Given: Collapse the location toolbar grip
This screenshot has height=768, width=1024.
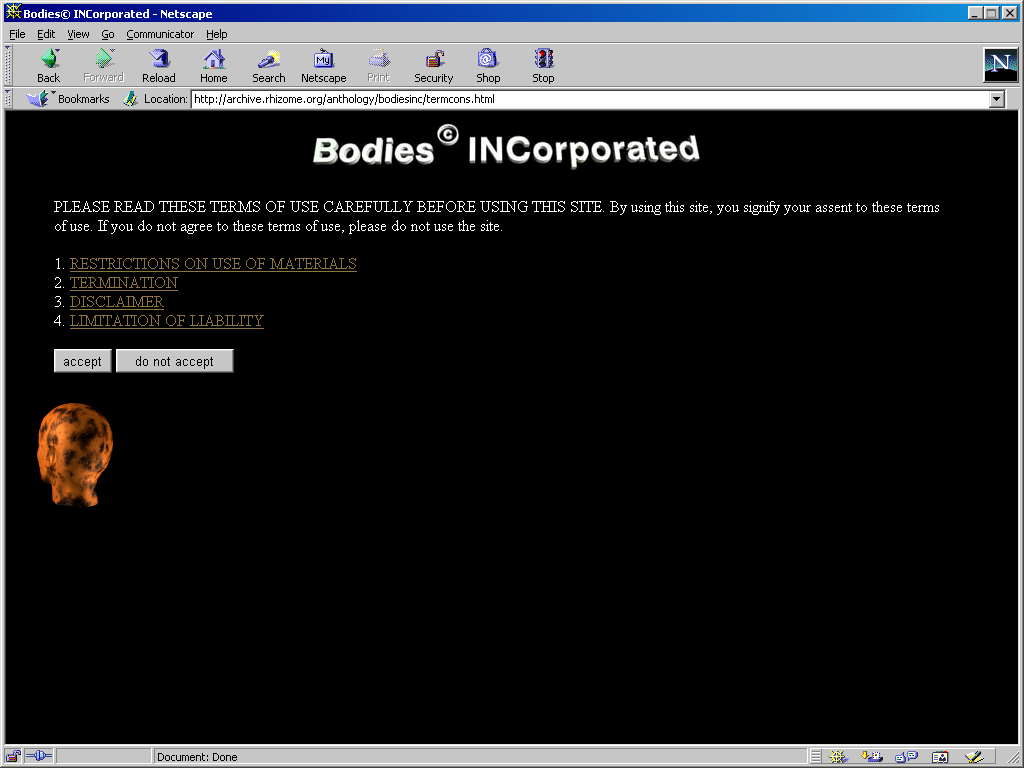Looking at the screenshot, I should (x=8, y=99).
